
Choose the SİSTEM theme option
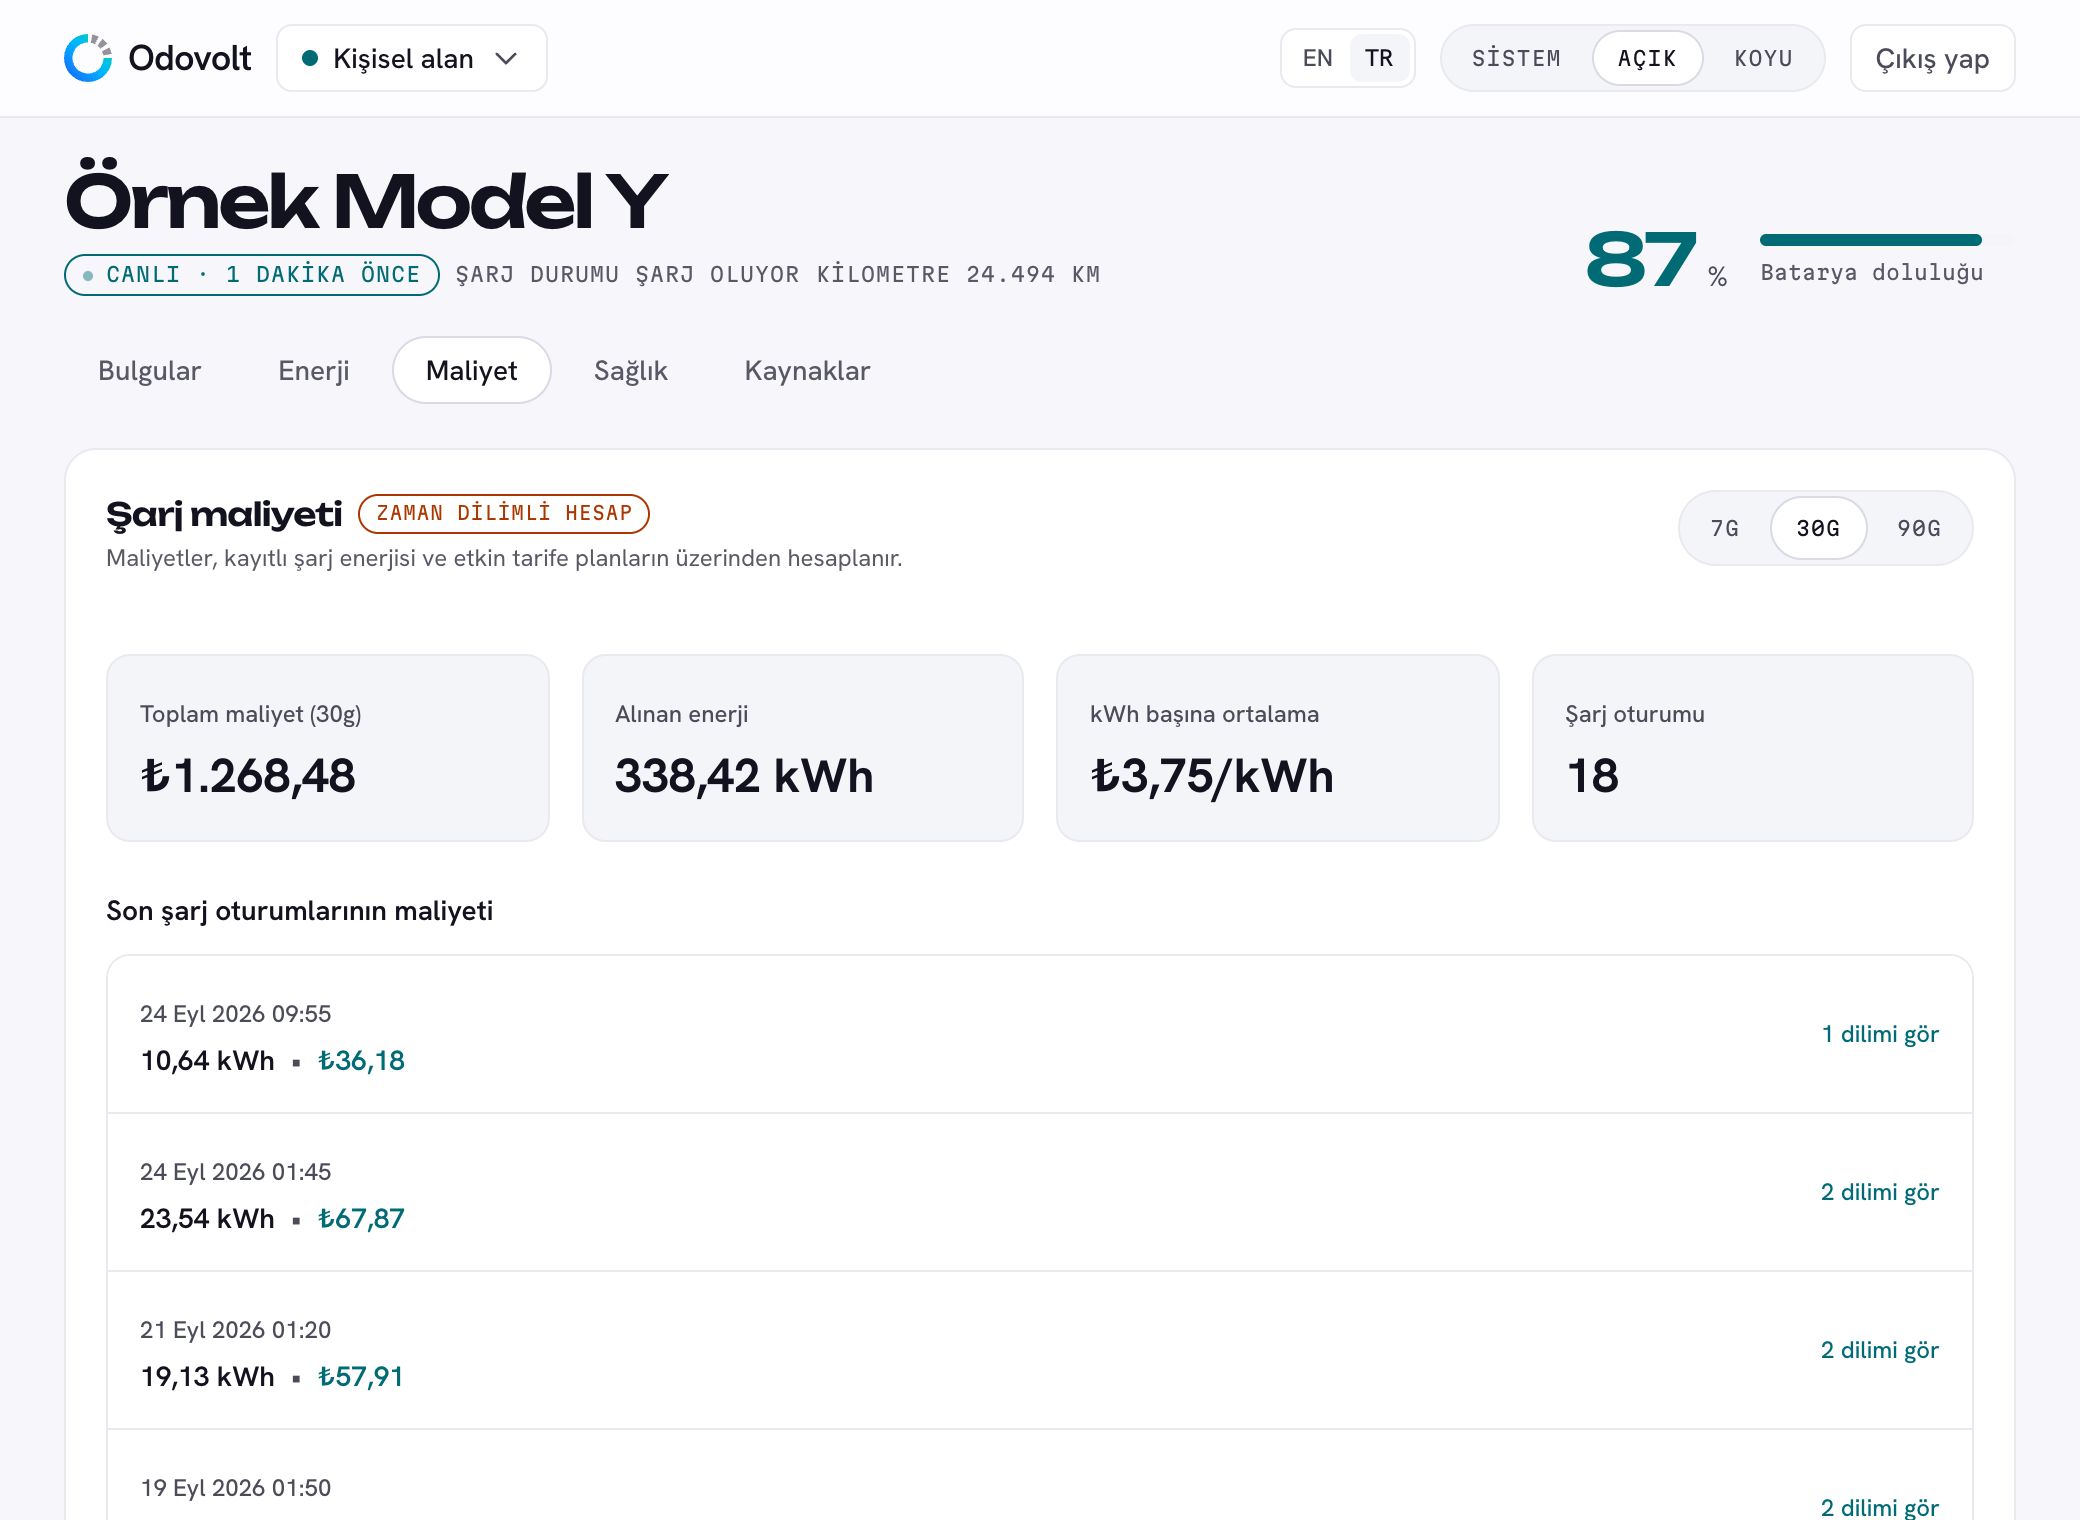[1516, 58]
